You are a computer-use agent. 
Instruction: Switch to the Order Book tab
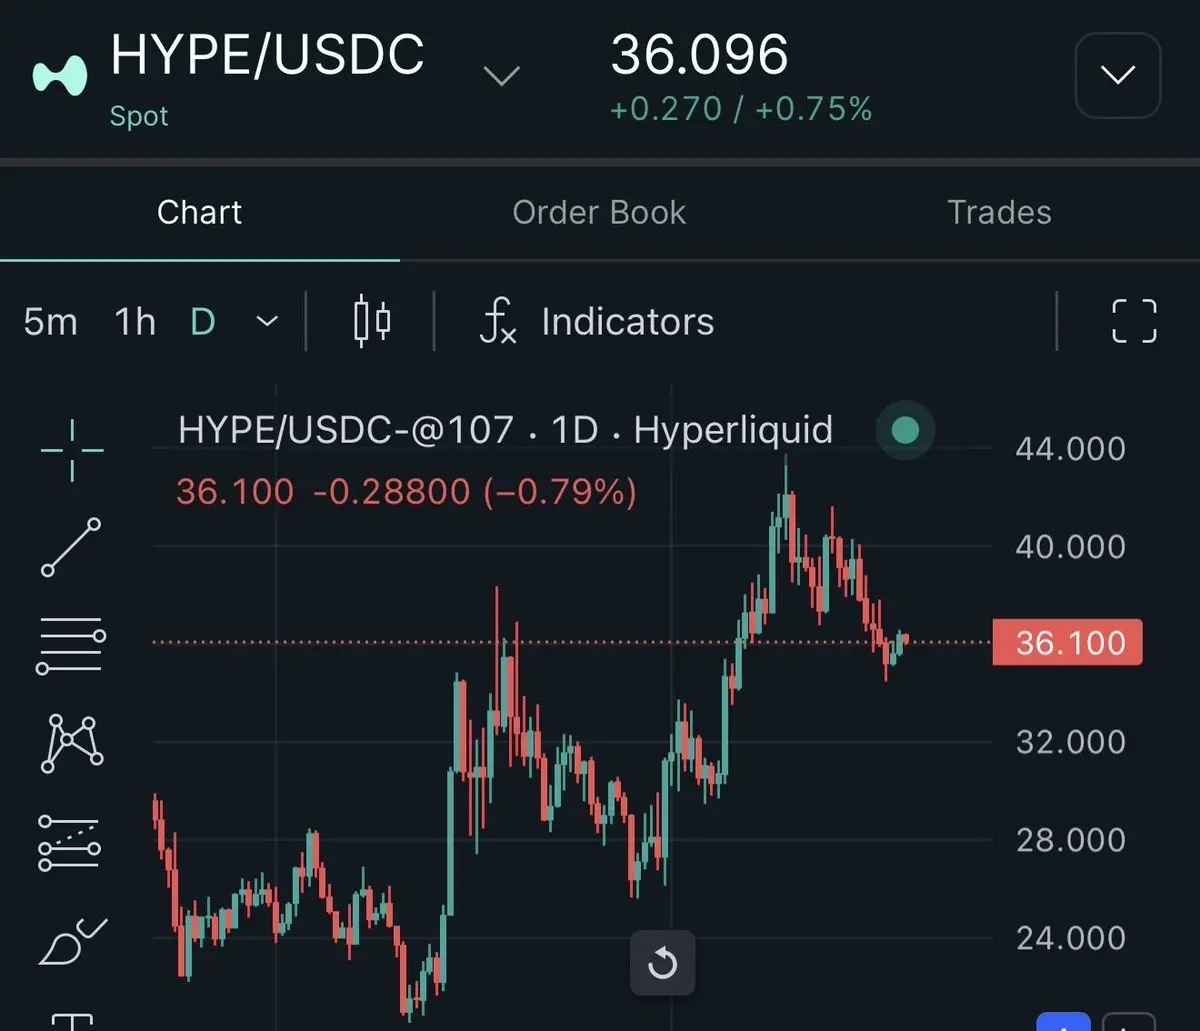(x=599, y=212)
